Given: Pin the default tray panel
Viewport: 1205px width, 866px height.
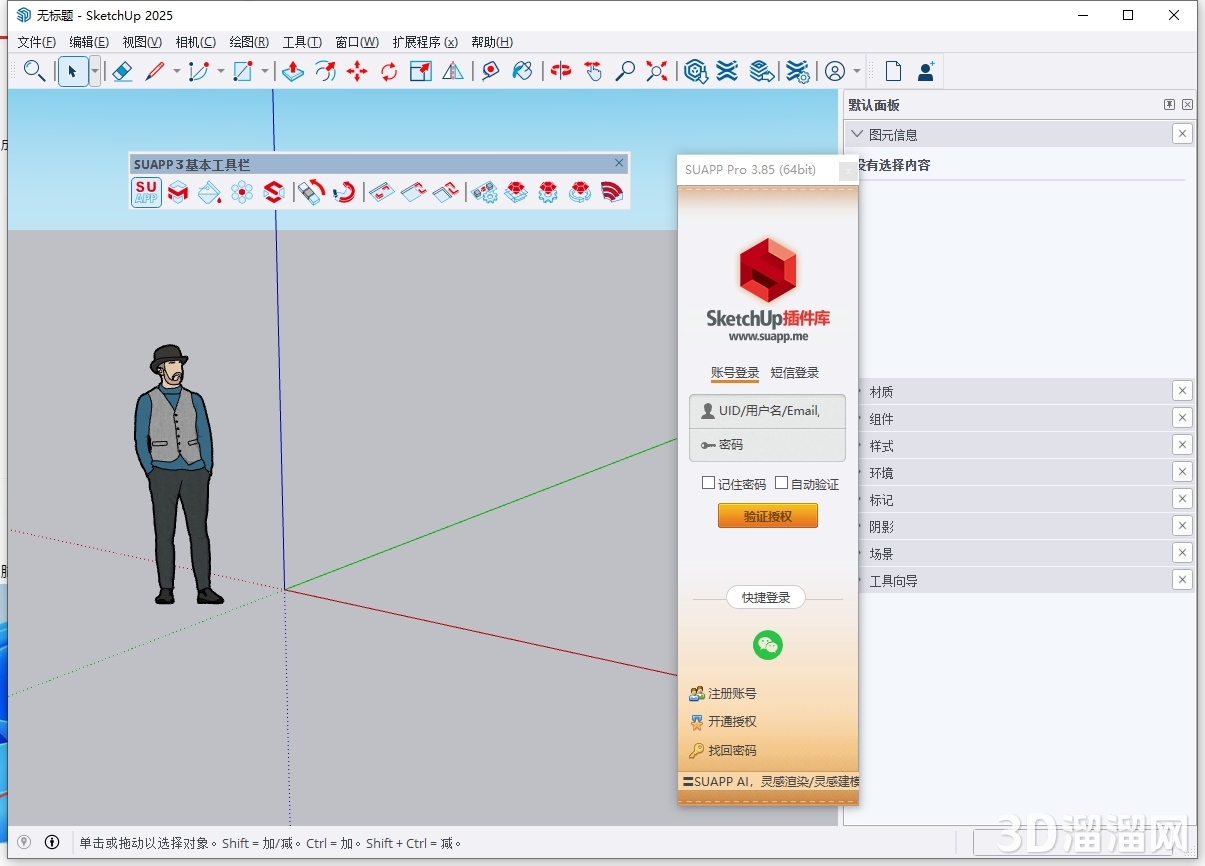Looking at the screenshot, I should 1169,105.
